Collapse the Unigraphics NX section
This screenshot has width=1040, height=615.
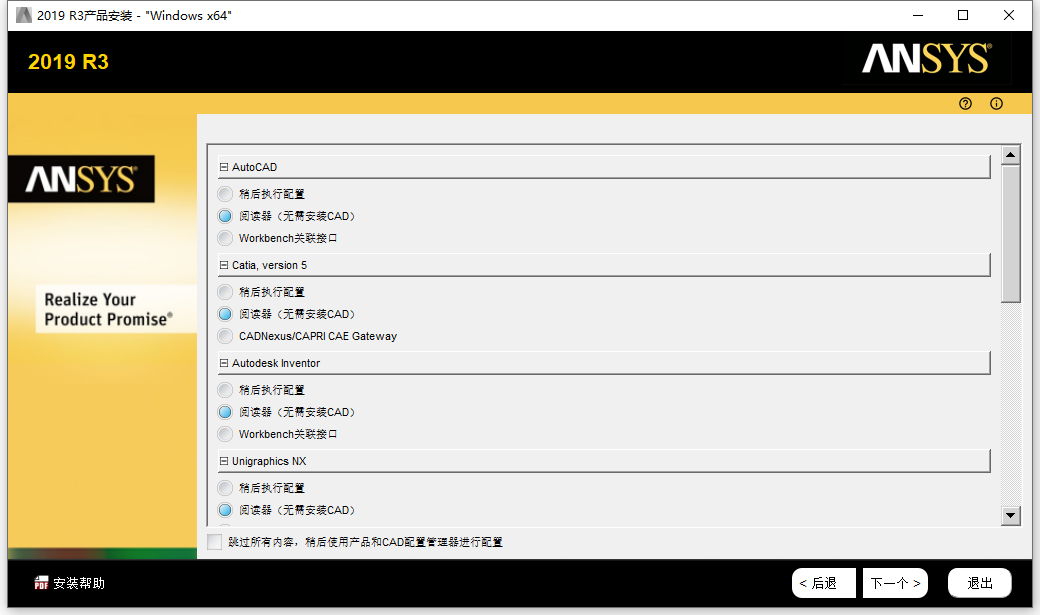(224, 461)
